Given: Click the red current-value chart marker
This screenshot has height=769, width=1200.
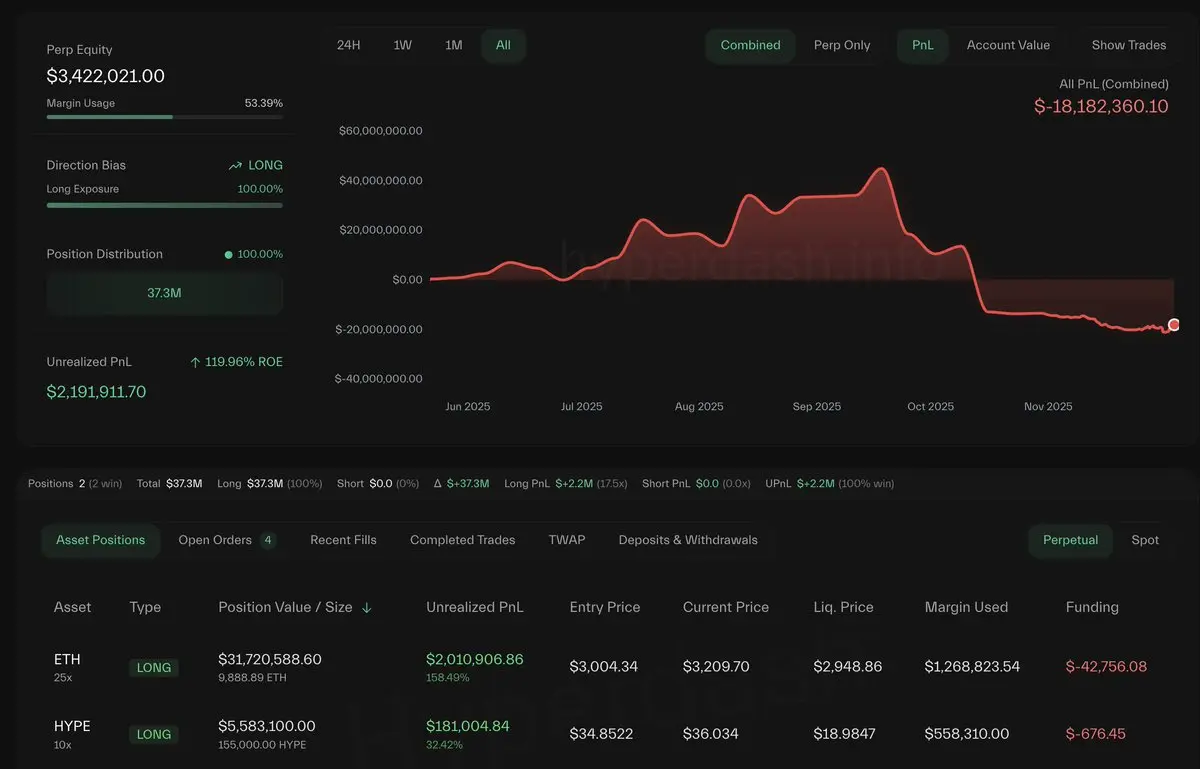Looking at the screenshot, I should [x=1174, y=325].
